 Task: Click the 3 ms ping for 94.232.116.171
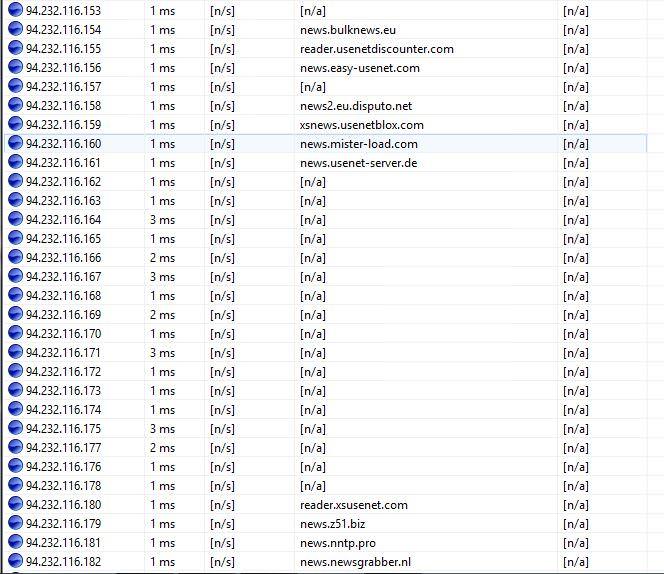tap(162, 353)
